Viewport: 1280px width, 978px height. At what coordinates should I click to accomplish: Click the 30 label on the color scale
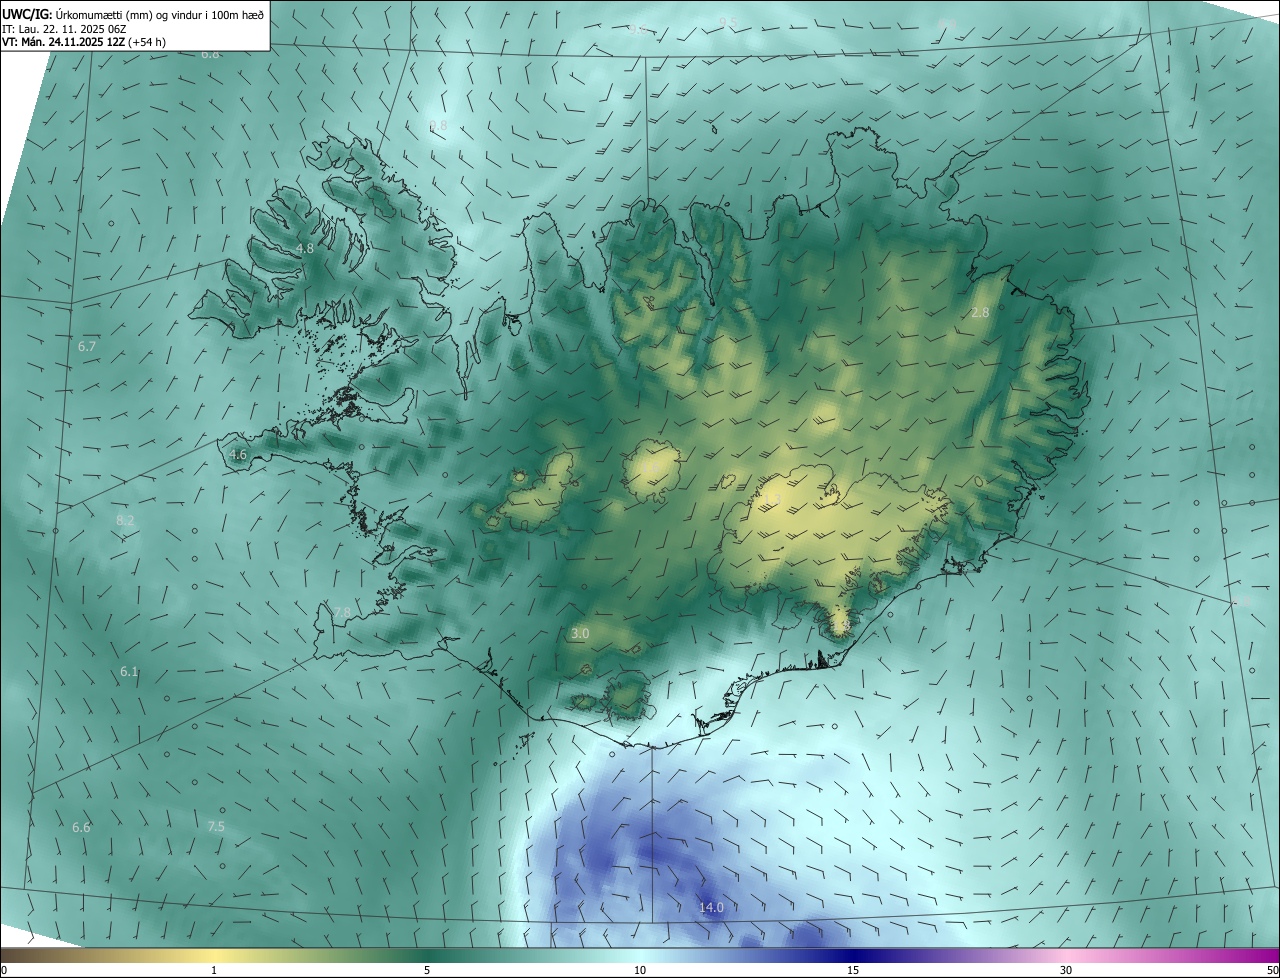tap(1066, 970)
